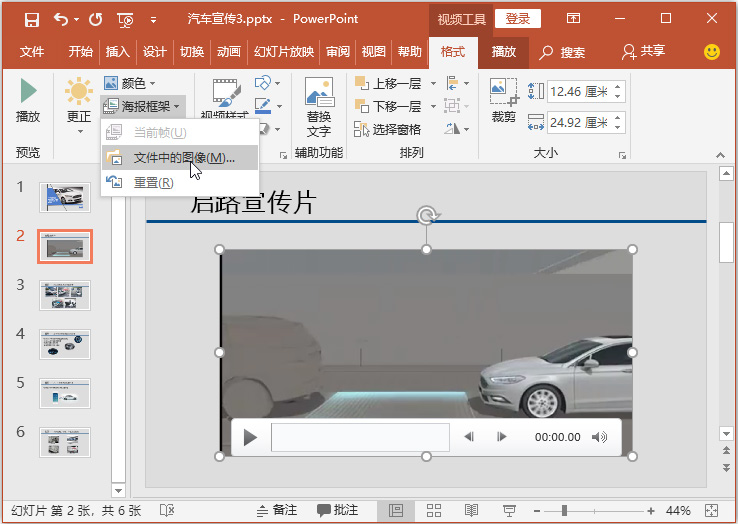Open the rotate objects dropdown
738x524 pixels.
tap(457, 129)
